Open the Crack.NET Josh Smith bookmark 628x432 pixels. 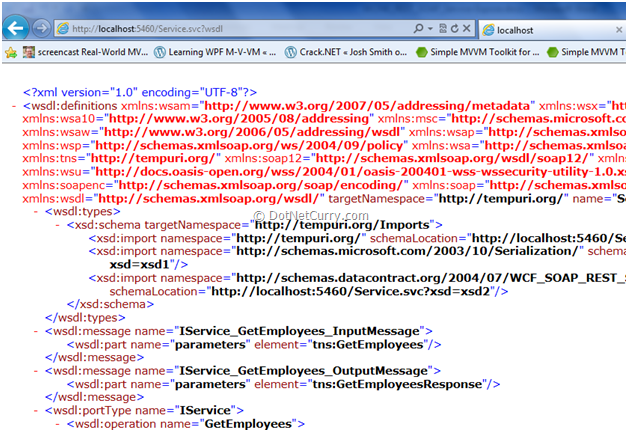[346, 52]
